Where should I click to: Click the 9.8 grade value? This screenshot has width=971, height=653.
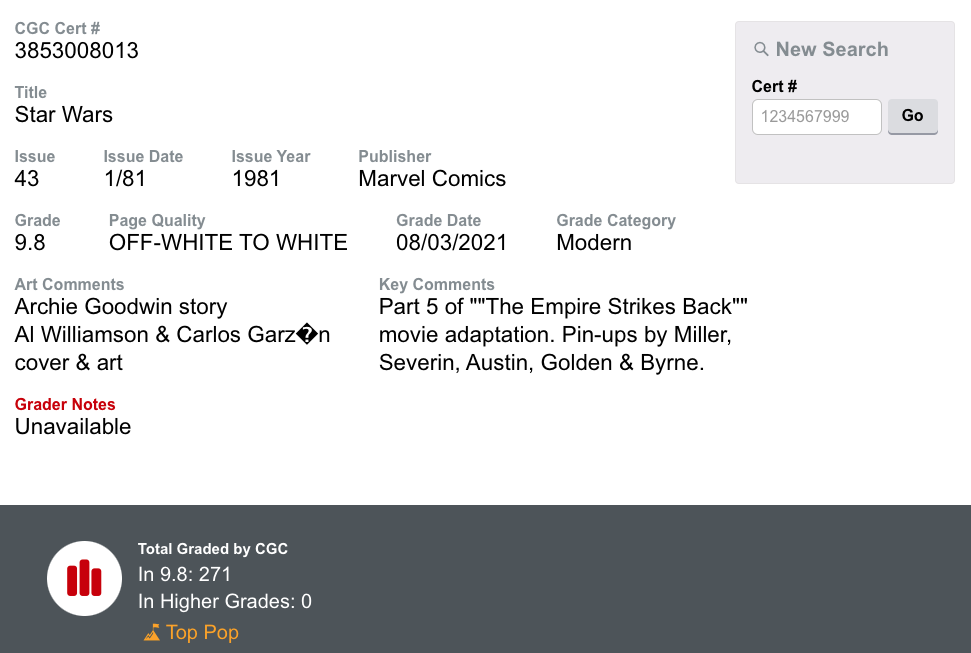(30, 243)
